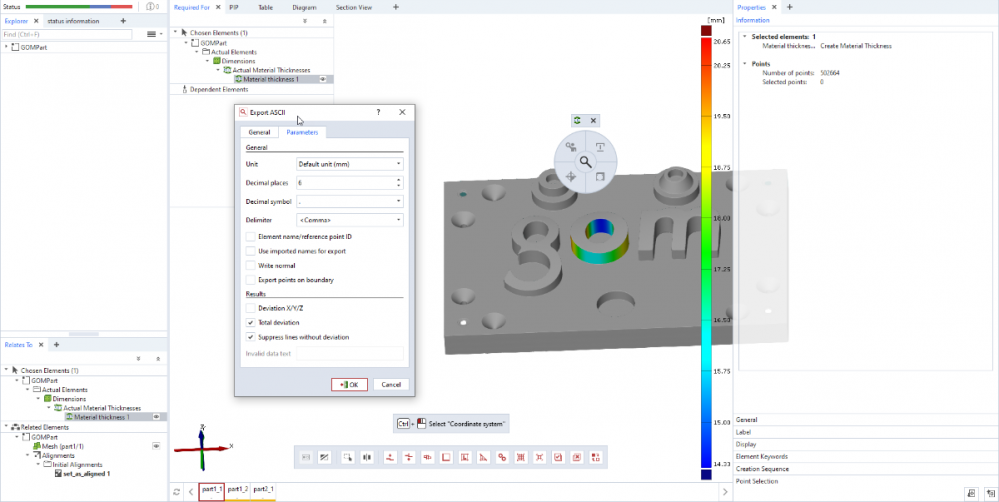
Task: Click OK in Export ASCII dialog
Action: (350, 384)
